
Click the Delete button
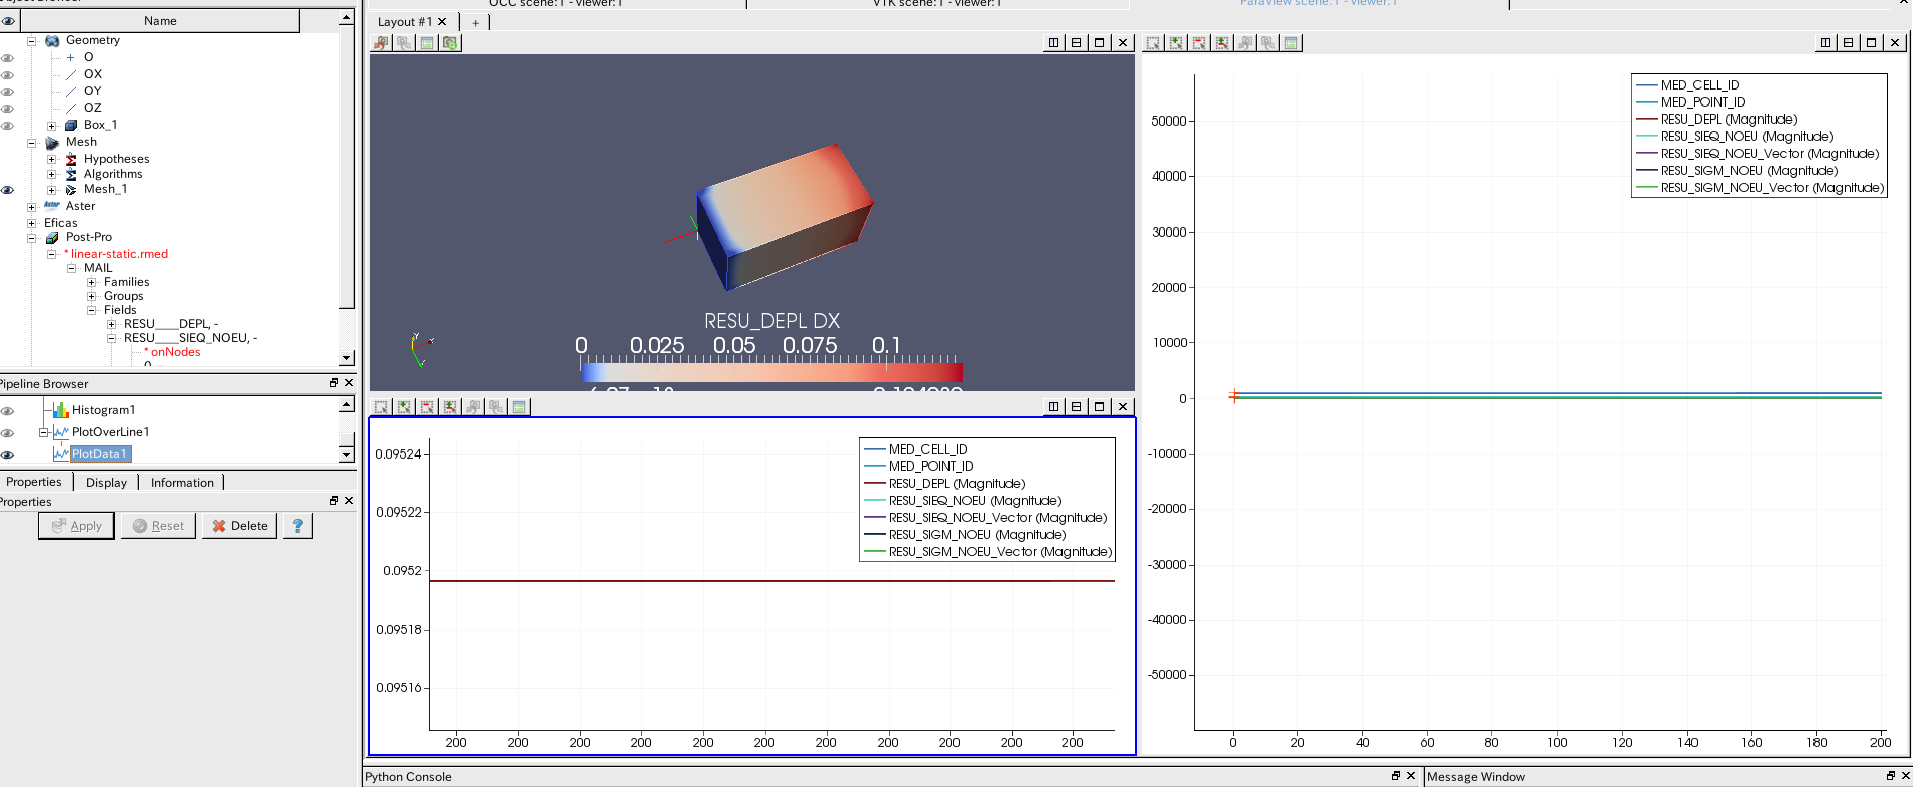click(240, 526)
